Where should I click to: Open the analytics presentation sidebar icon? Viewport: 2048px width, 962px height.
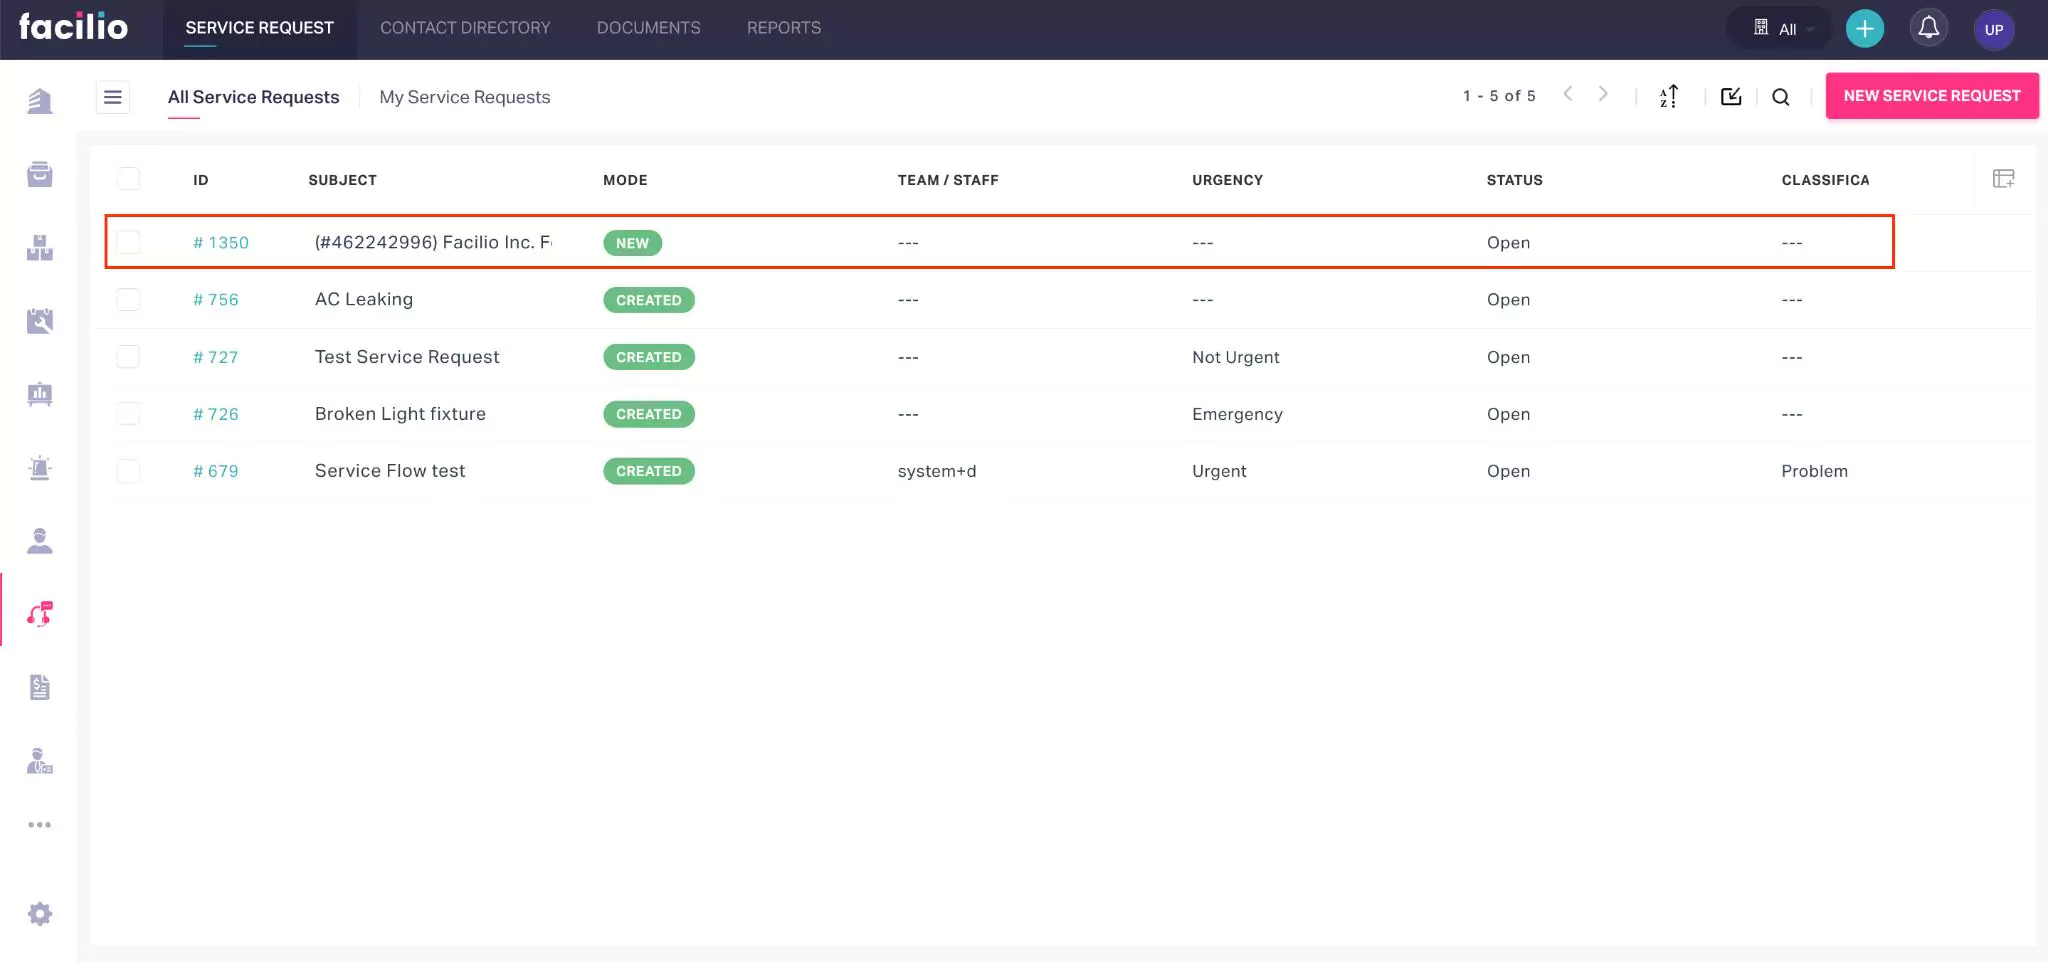pyautogui.click(x=40, y=394)
